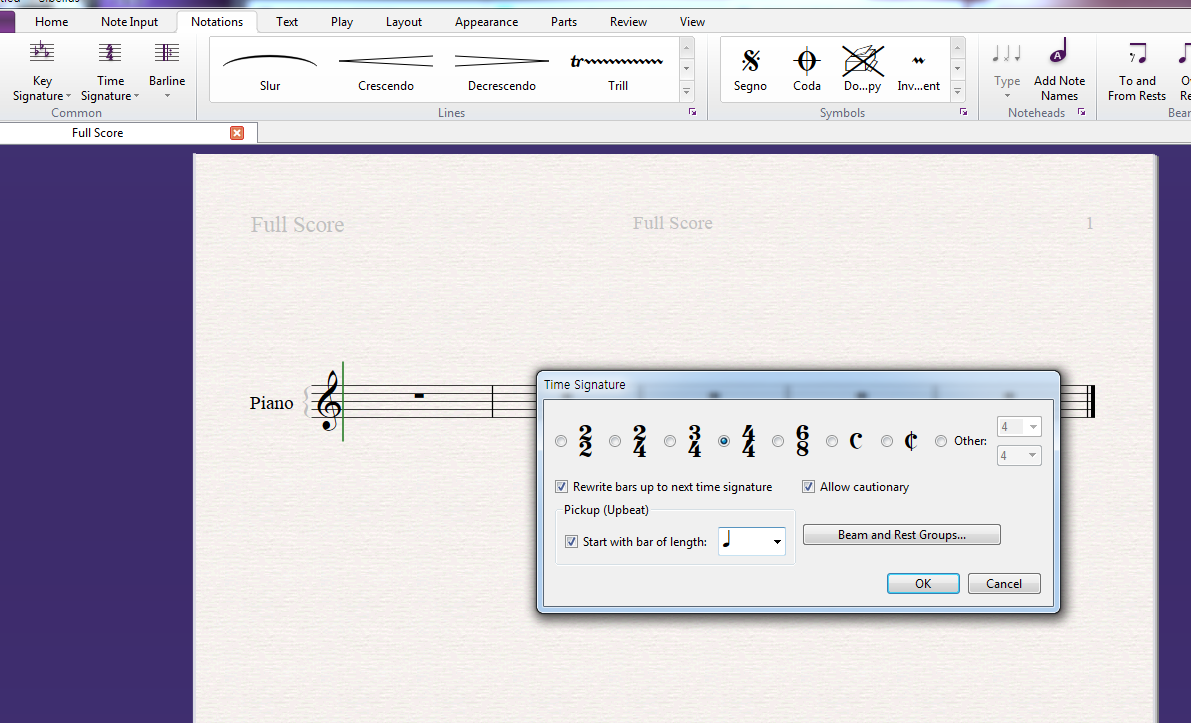Select the Slur line
Viewport: 1191px width, 723px height.
270,69
